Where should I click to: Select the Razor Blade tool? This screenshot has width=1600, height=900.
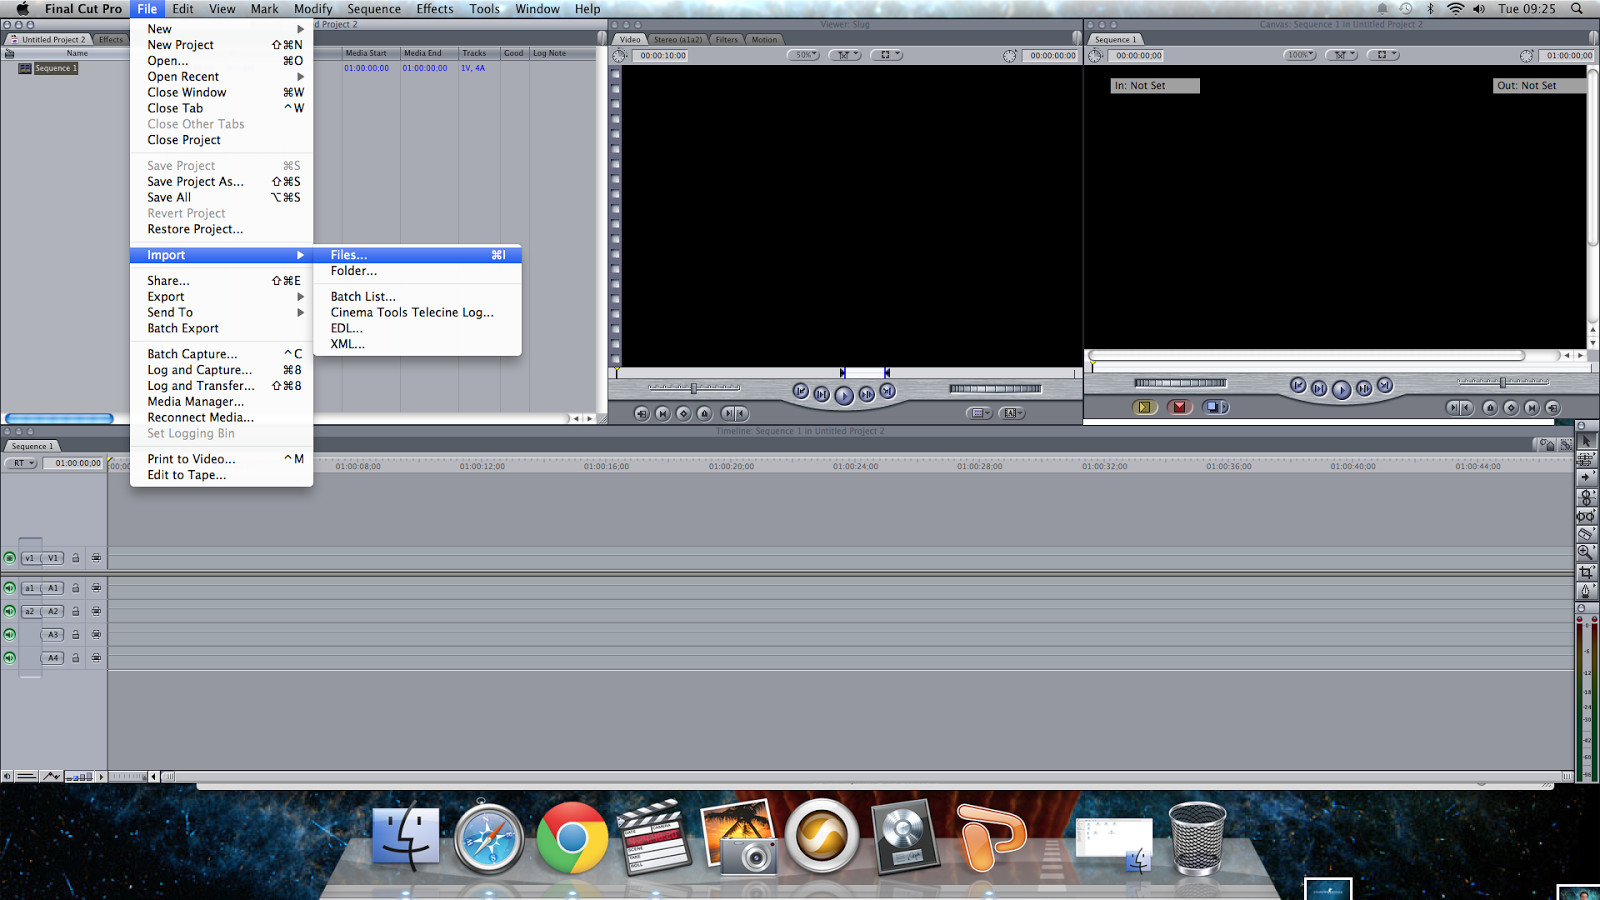coord(1586,534)
